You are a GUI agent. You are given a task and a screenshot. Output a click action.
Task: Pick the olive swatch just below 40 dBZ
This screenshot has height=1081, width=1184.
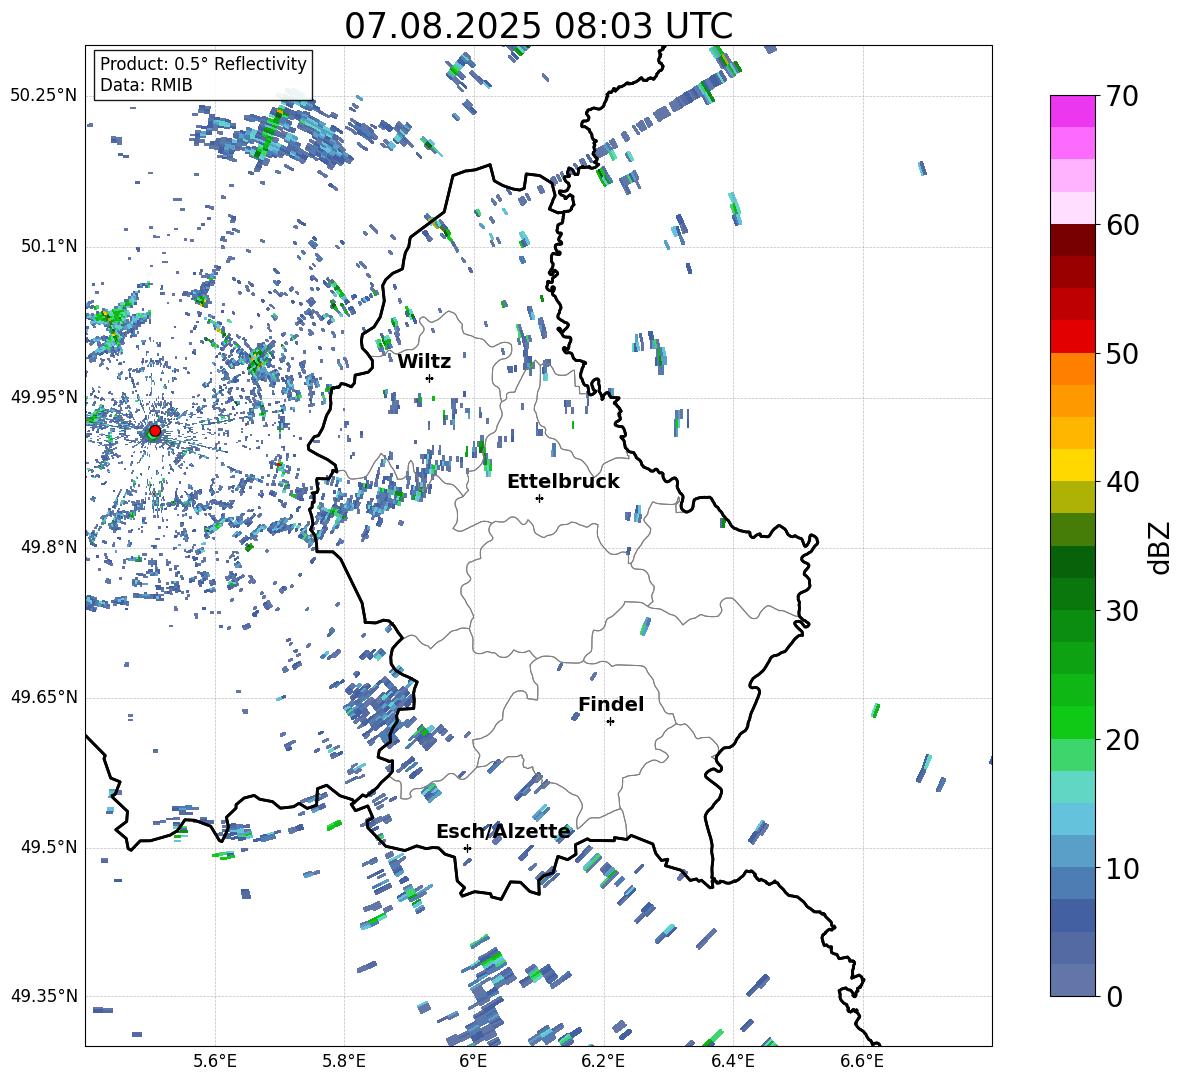pyautogui.click(x=1073, y=497)
